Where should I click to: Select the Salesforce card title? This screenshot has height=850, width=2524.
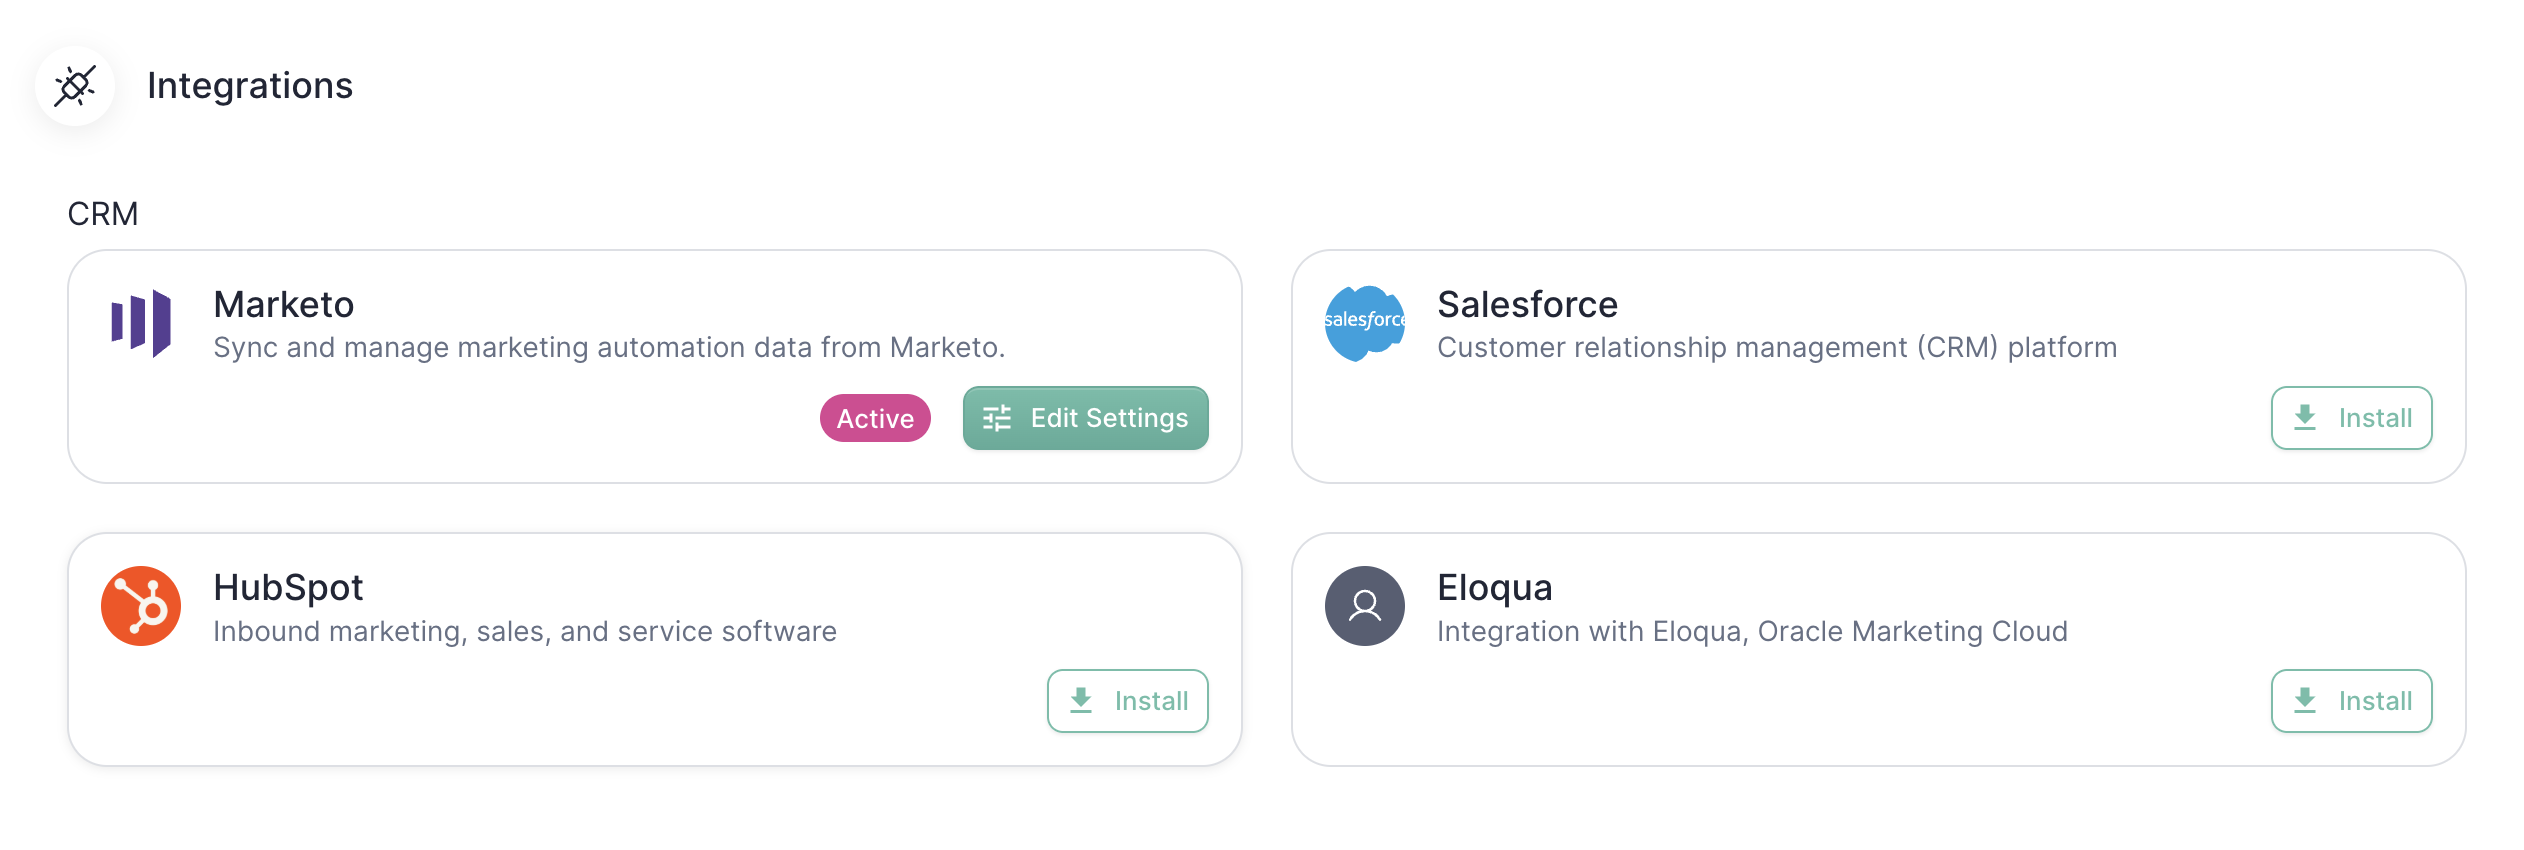point(1527,304)
